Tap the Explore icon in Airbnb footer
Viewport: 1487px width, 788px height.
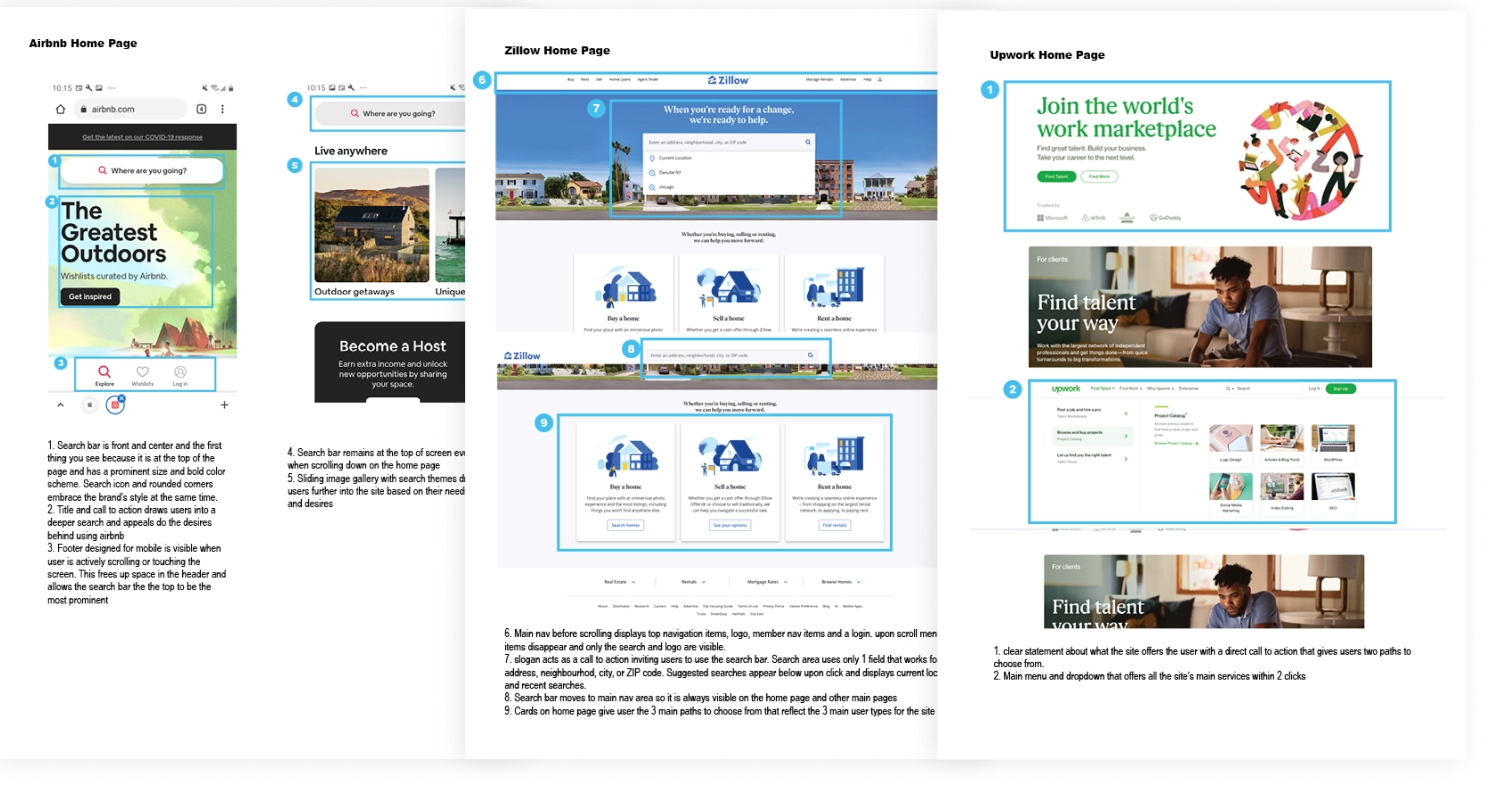click(104, 372)
